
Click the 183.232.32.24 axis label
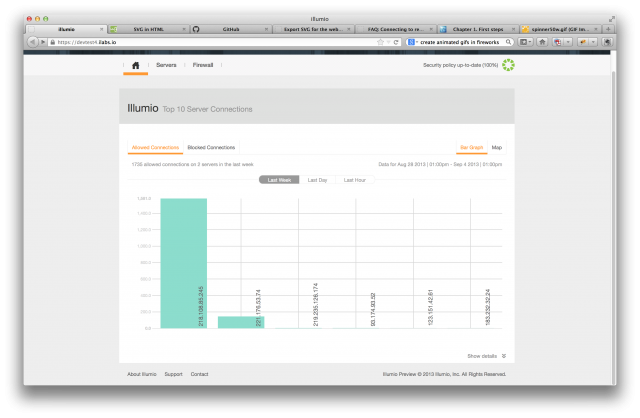(x=487, y=307)
